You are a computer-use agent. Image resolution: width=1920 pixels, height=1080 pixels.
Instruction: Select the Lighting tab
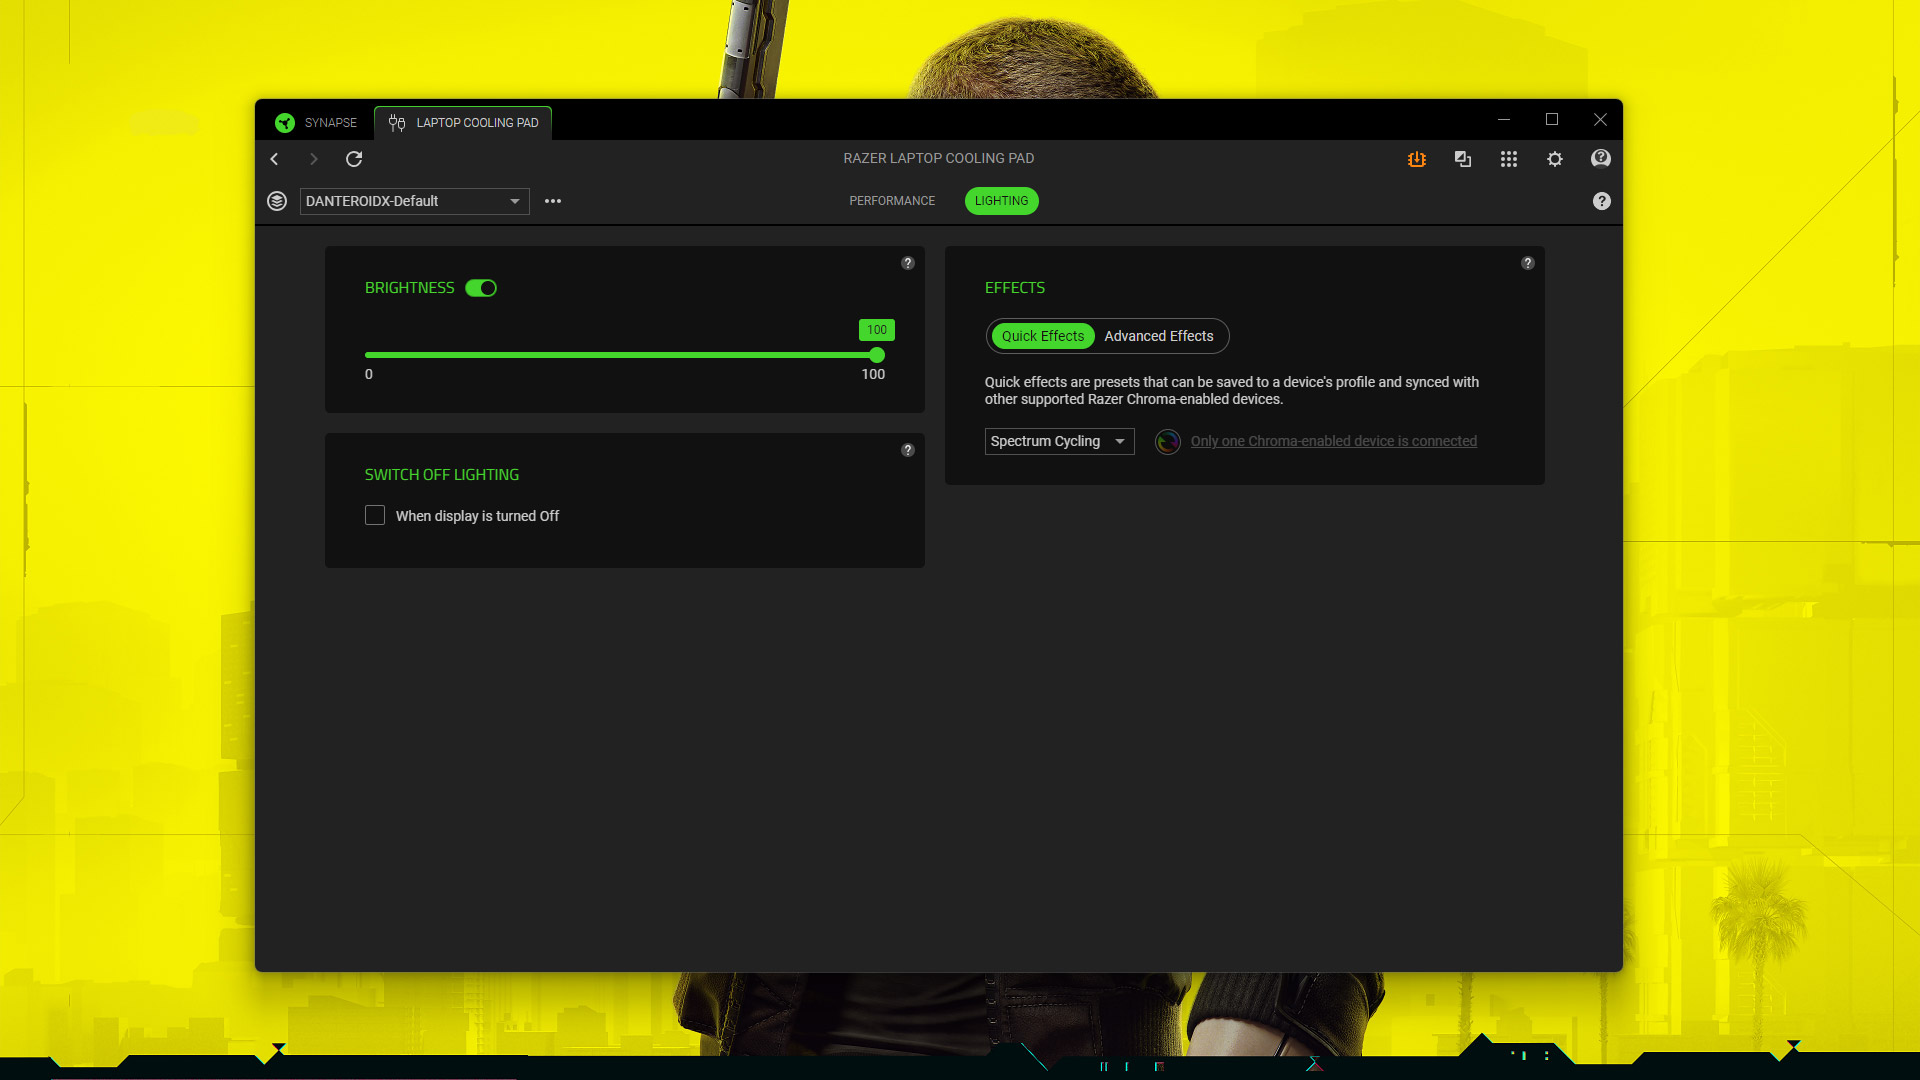(x=1002, y=201)
